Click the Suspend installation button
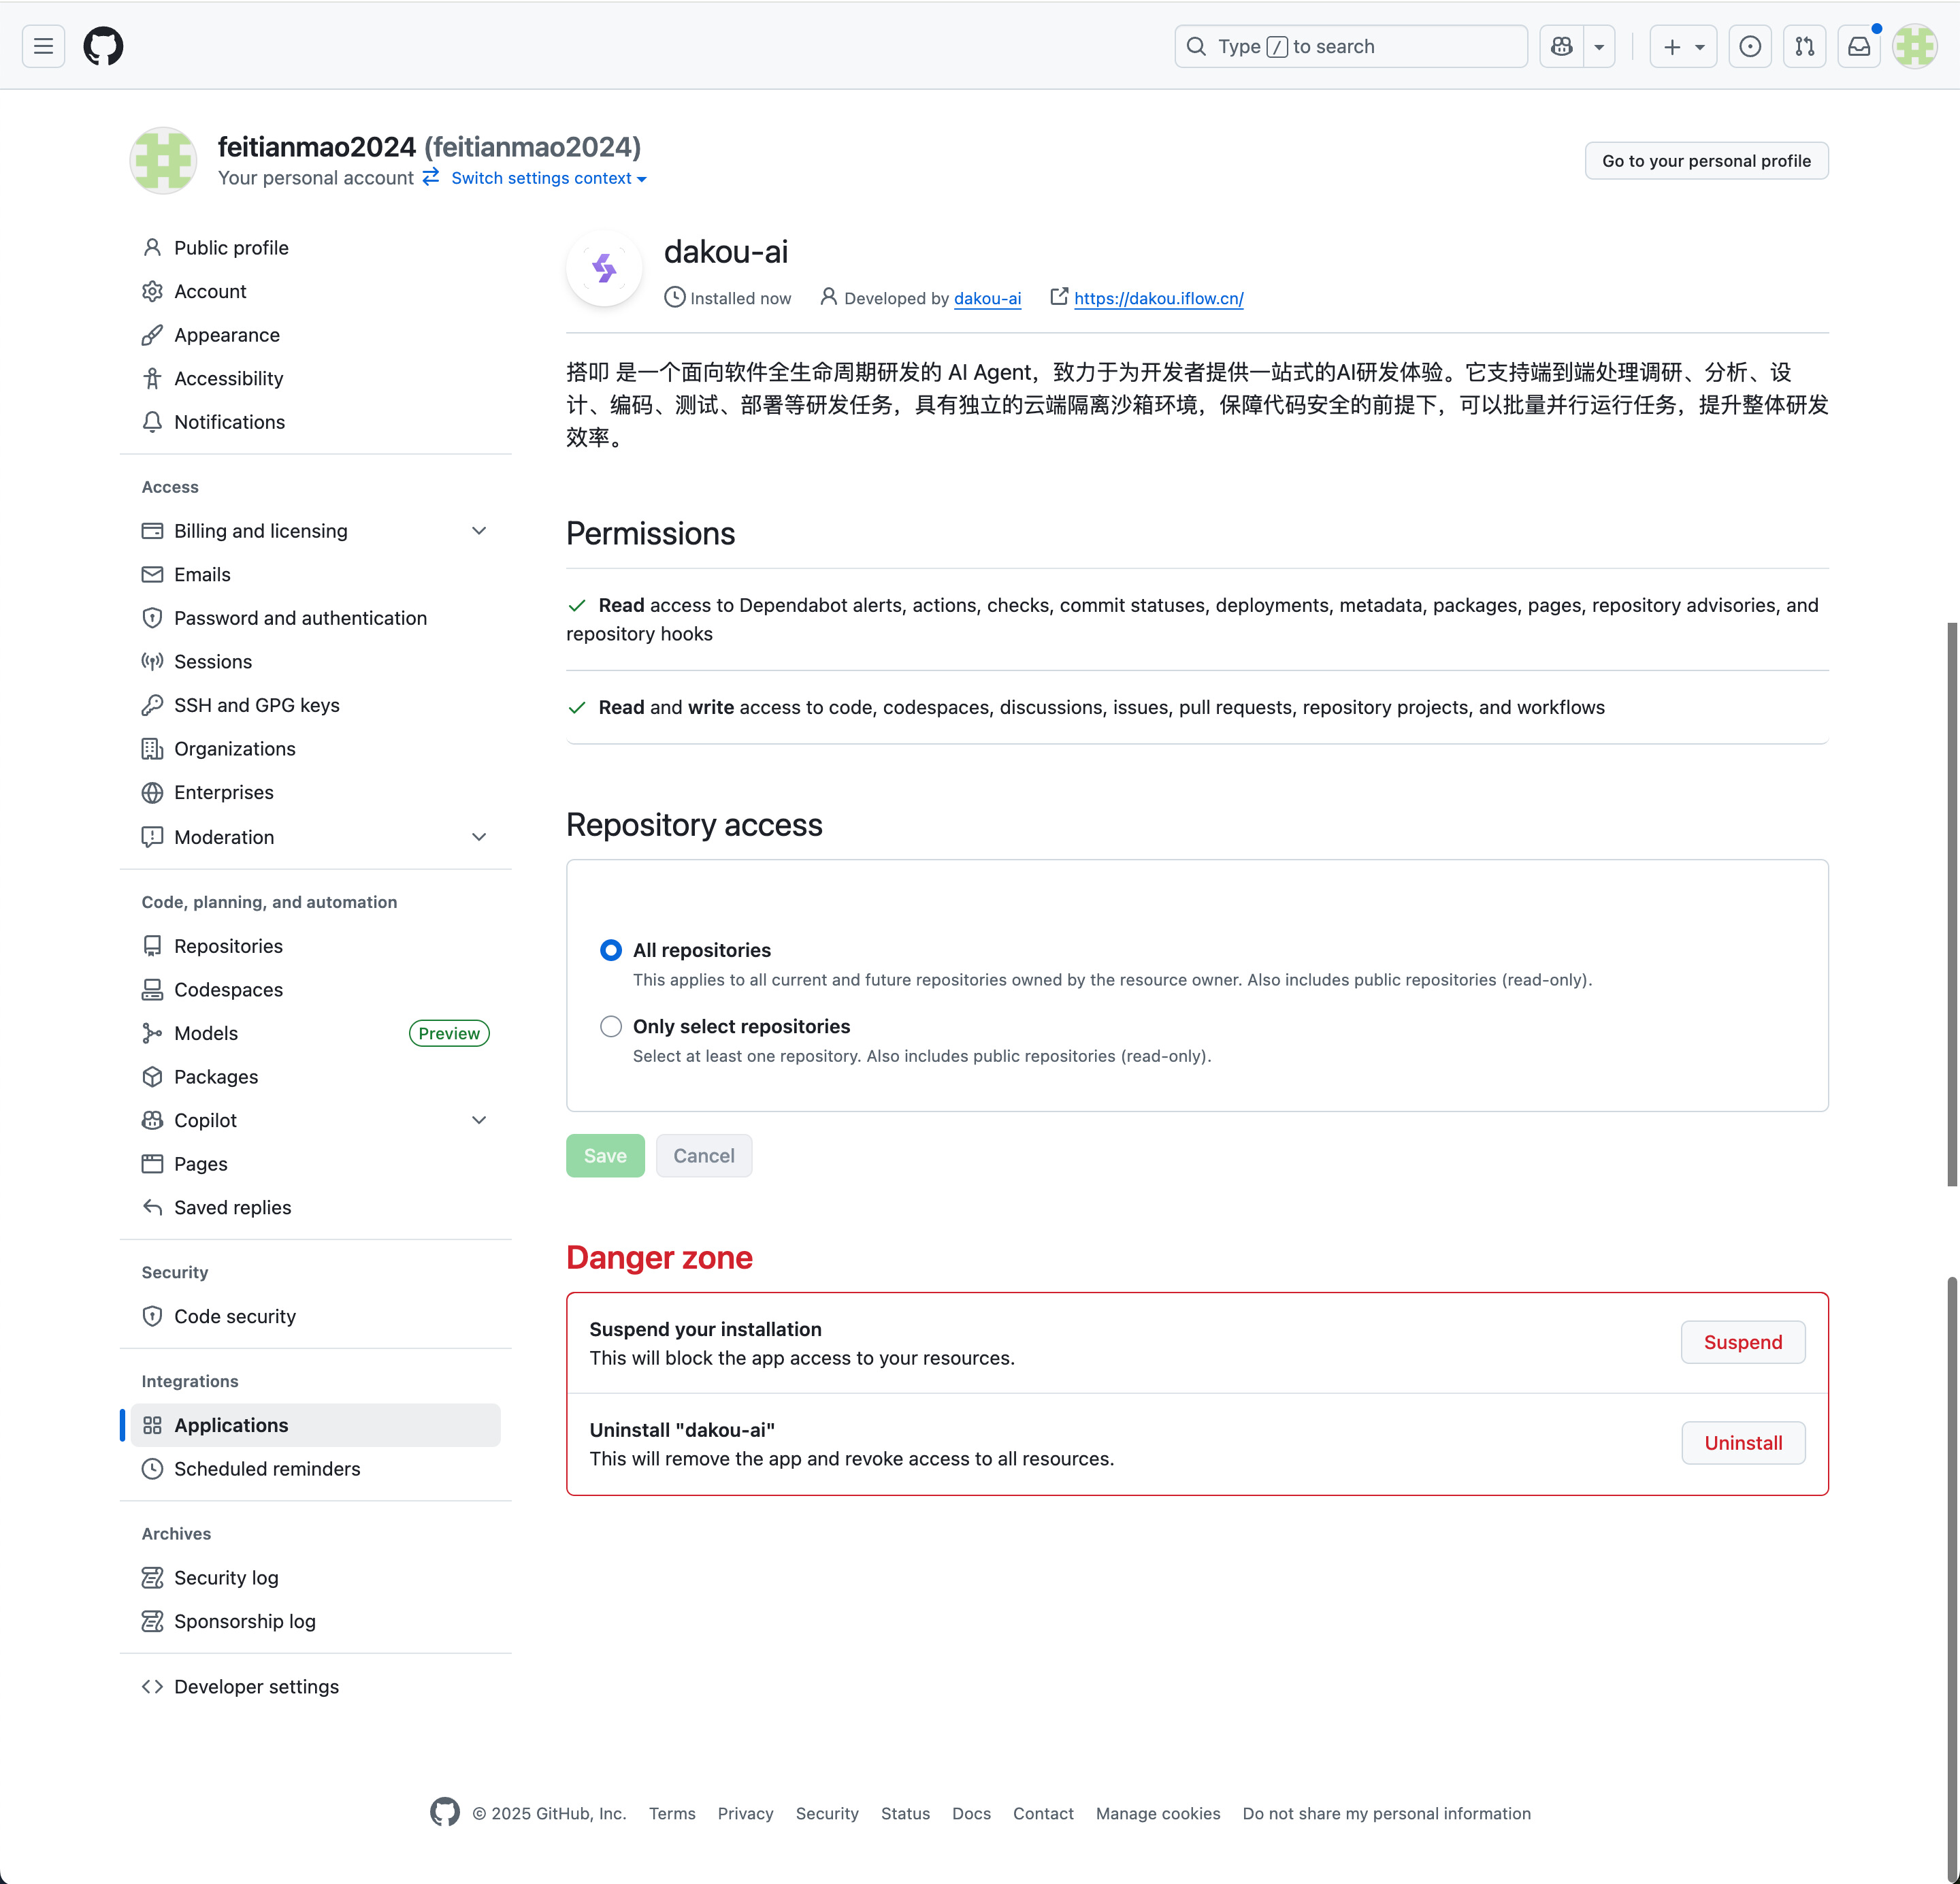This screenshot has width=1960, height=1884. pos(1742,1342)
